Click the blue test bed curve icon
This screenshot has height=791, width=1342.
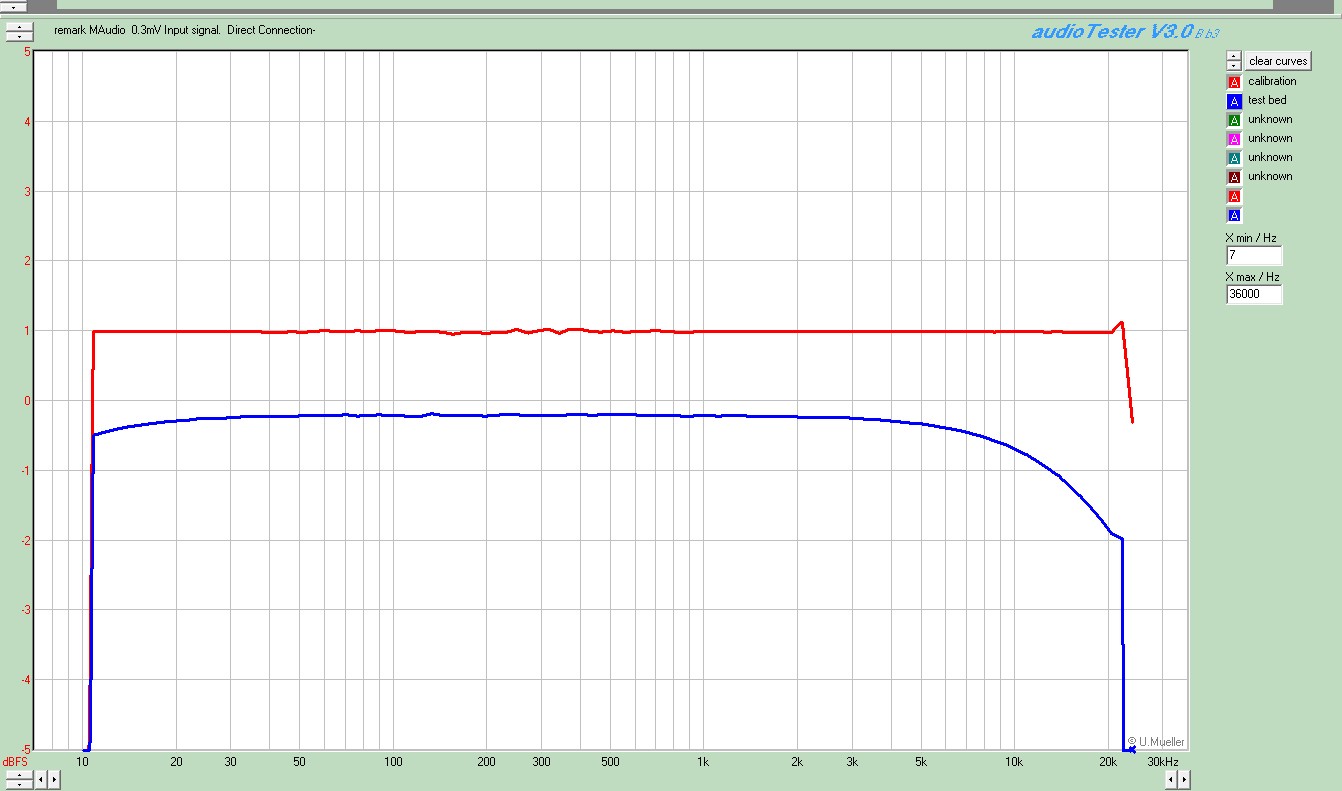pyautogui.click(x=1234, y=101)
